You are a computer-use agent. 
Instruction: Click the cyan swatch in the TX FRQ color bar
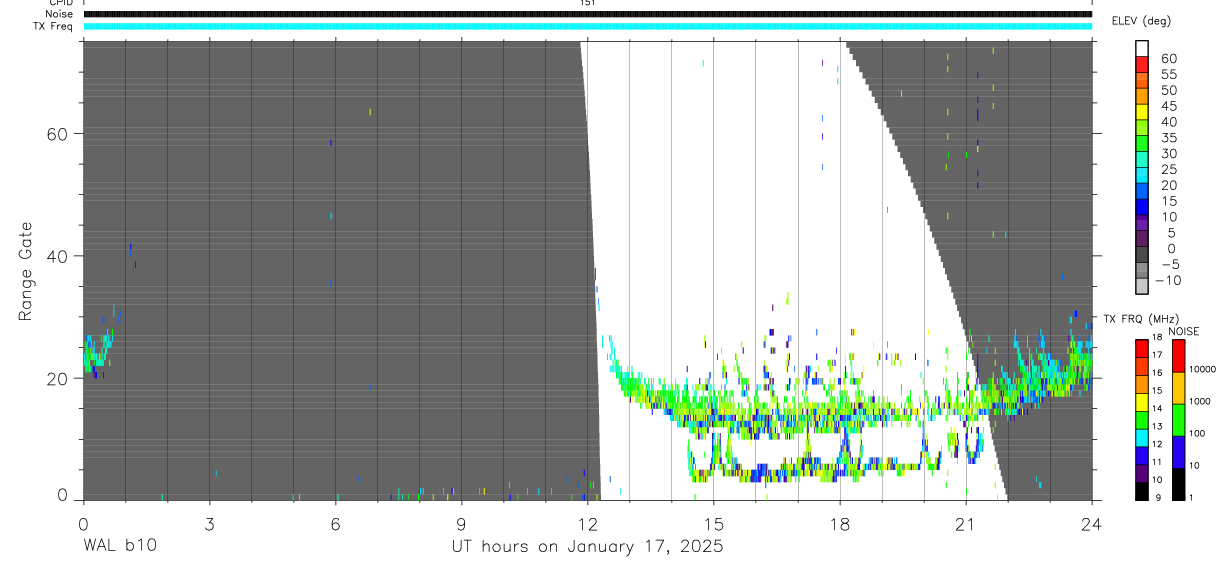pyautogui.click(x=1142, y=438)
